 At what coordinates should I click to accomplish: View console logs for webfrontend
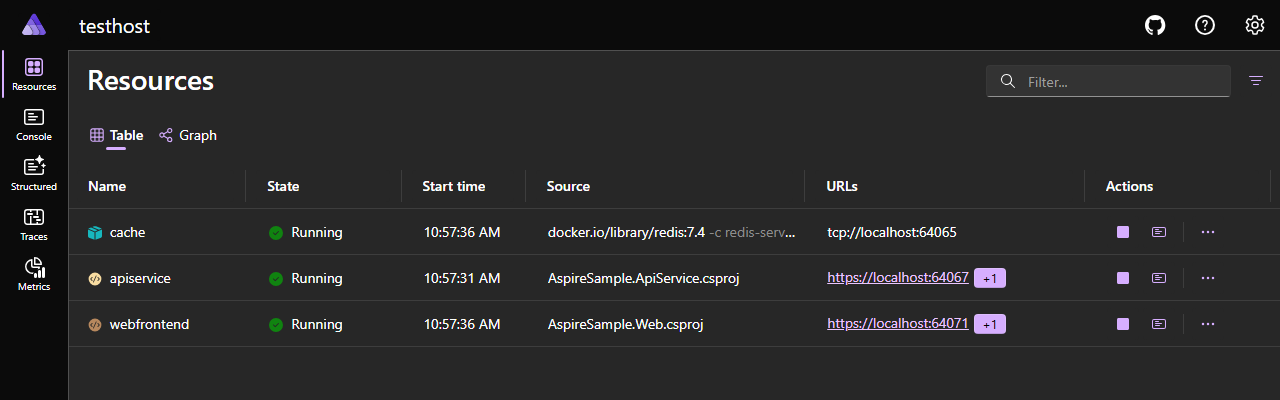(1158, 324)
